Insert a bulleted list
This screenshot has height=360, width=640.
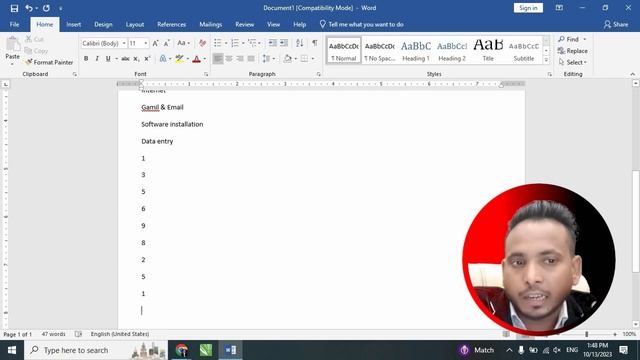coord(218,43)
